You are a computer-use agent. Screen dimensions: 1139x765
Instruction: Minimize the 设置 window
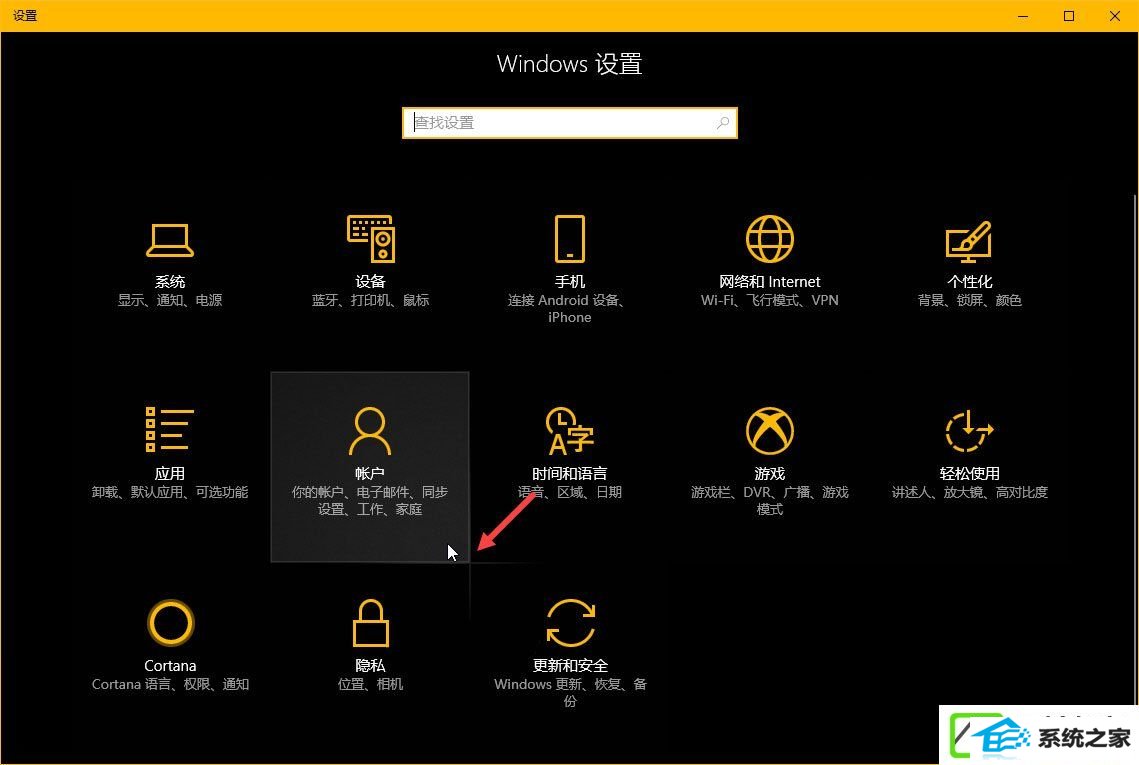(x=1023, y=16)
